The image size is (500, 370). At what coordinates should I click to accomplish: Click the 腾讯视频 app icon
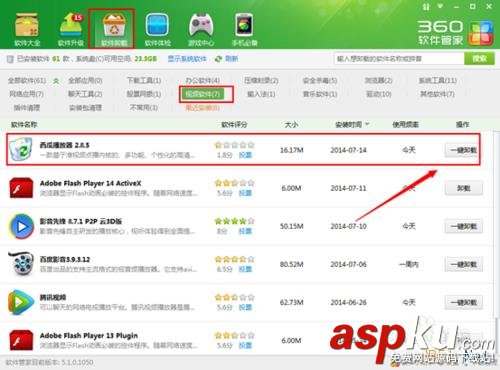(21, 302)
